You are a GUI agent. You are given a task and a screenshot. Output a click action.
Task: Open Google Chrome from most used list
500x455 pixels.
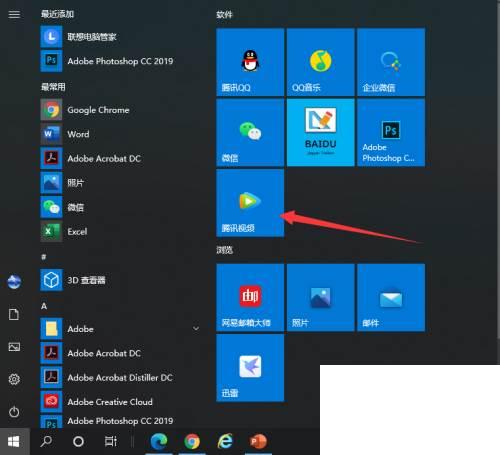121,110
